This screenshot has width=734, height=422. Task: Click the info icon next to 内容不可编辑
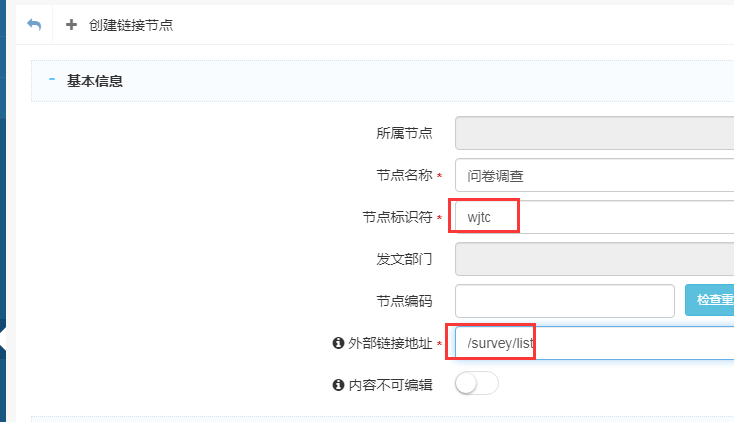click(x=337, y=385)
